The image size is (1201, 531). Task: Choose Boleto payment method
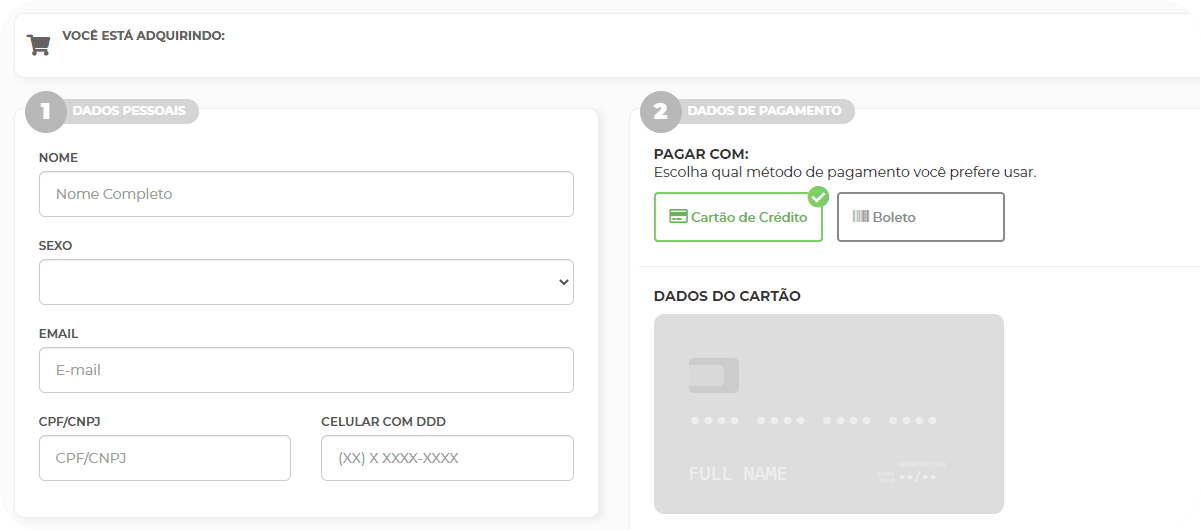pos(921,217)
